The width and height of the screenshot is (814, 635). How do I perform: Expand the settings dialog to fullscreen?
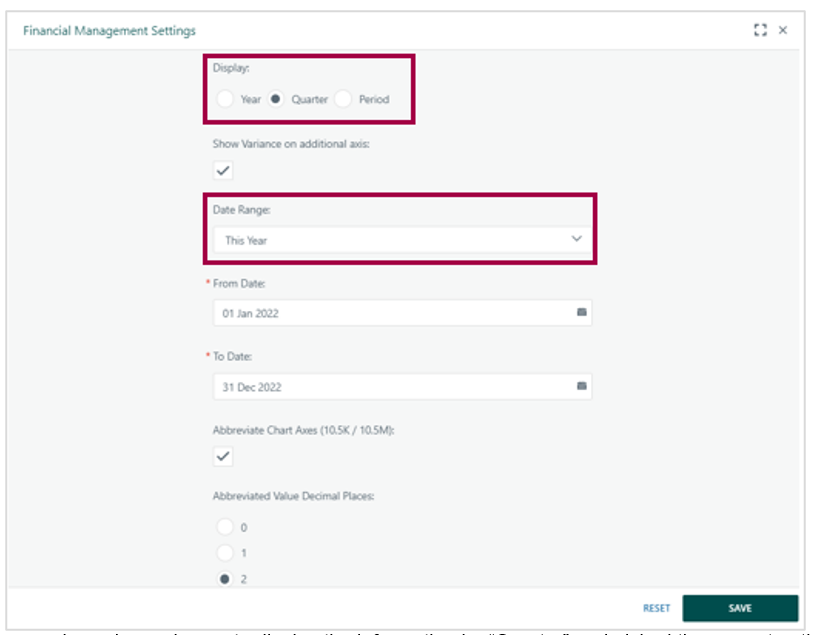(760, 30)
